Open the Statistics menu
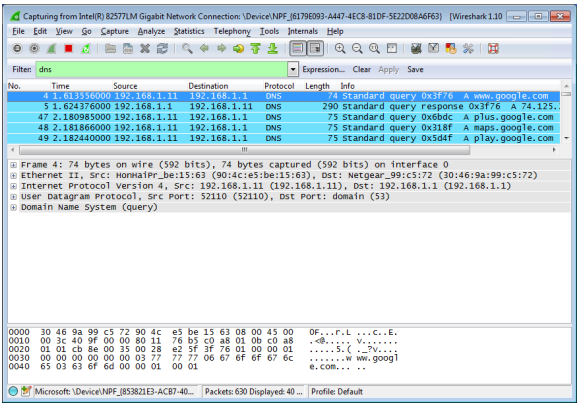Viewport: 584px width, 409px height. coord(189,31)
